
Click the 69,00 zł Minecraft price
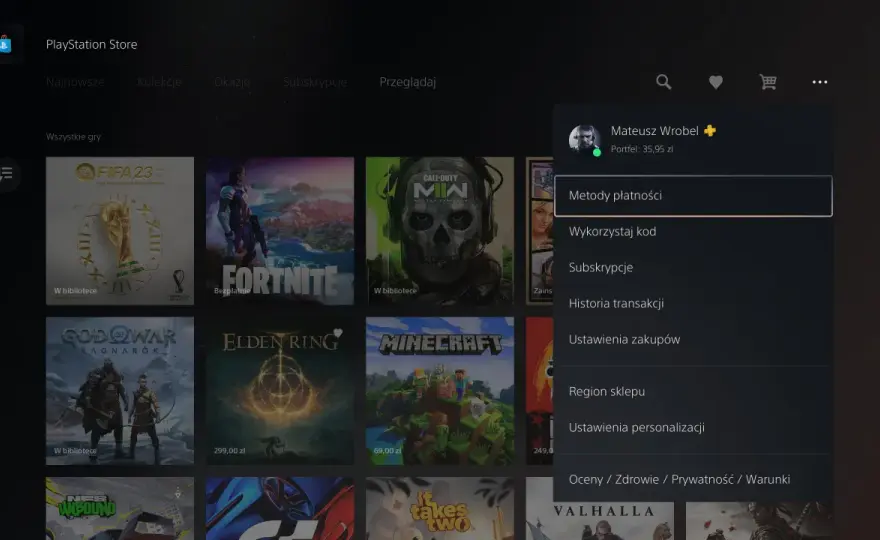click(x=388, y=451)
